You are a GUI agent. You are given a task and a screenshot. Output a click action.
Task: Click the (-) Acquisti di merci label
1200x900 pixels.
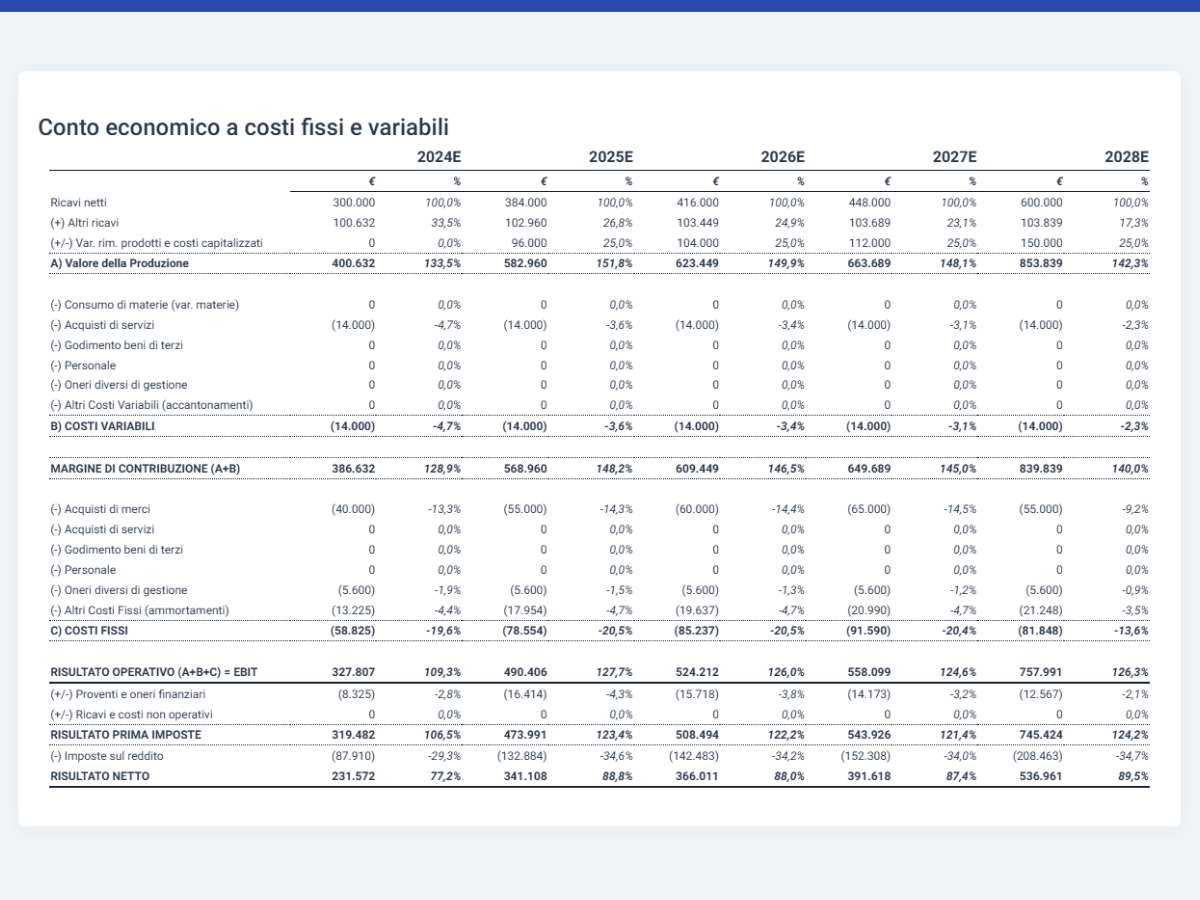pos(100,509)
